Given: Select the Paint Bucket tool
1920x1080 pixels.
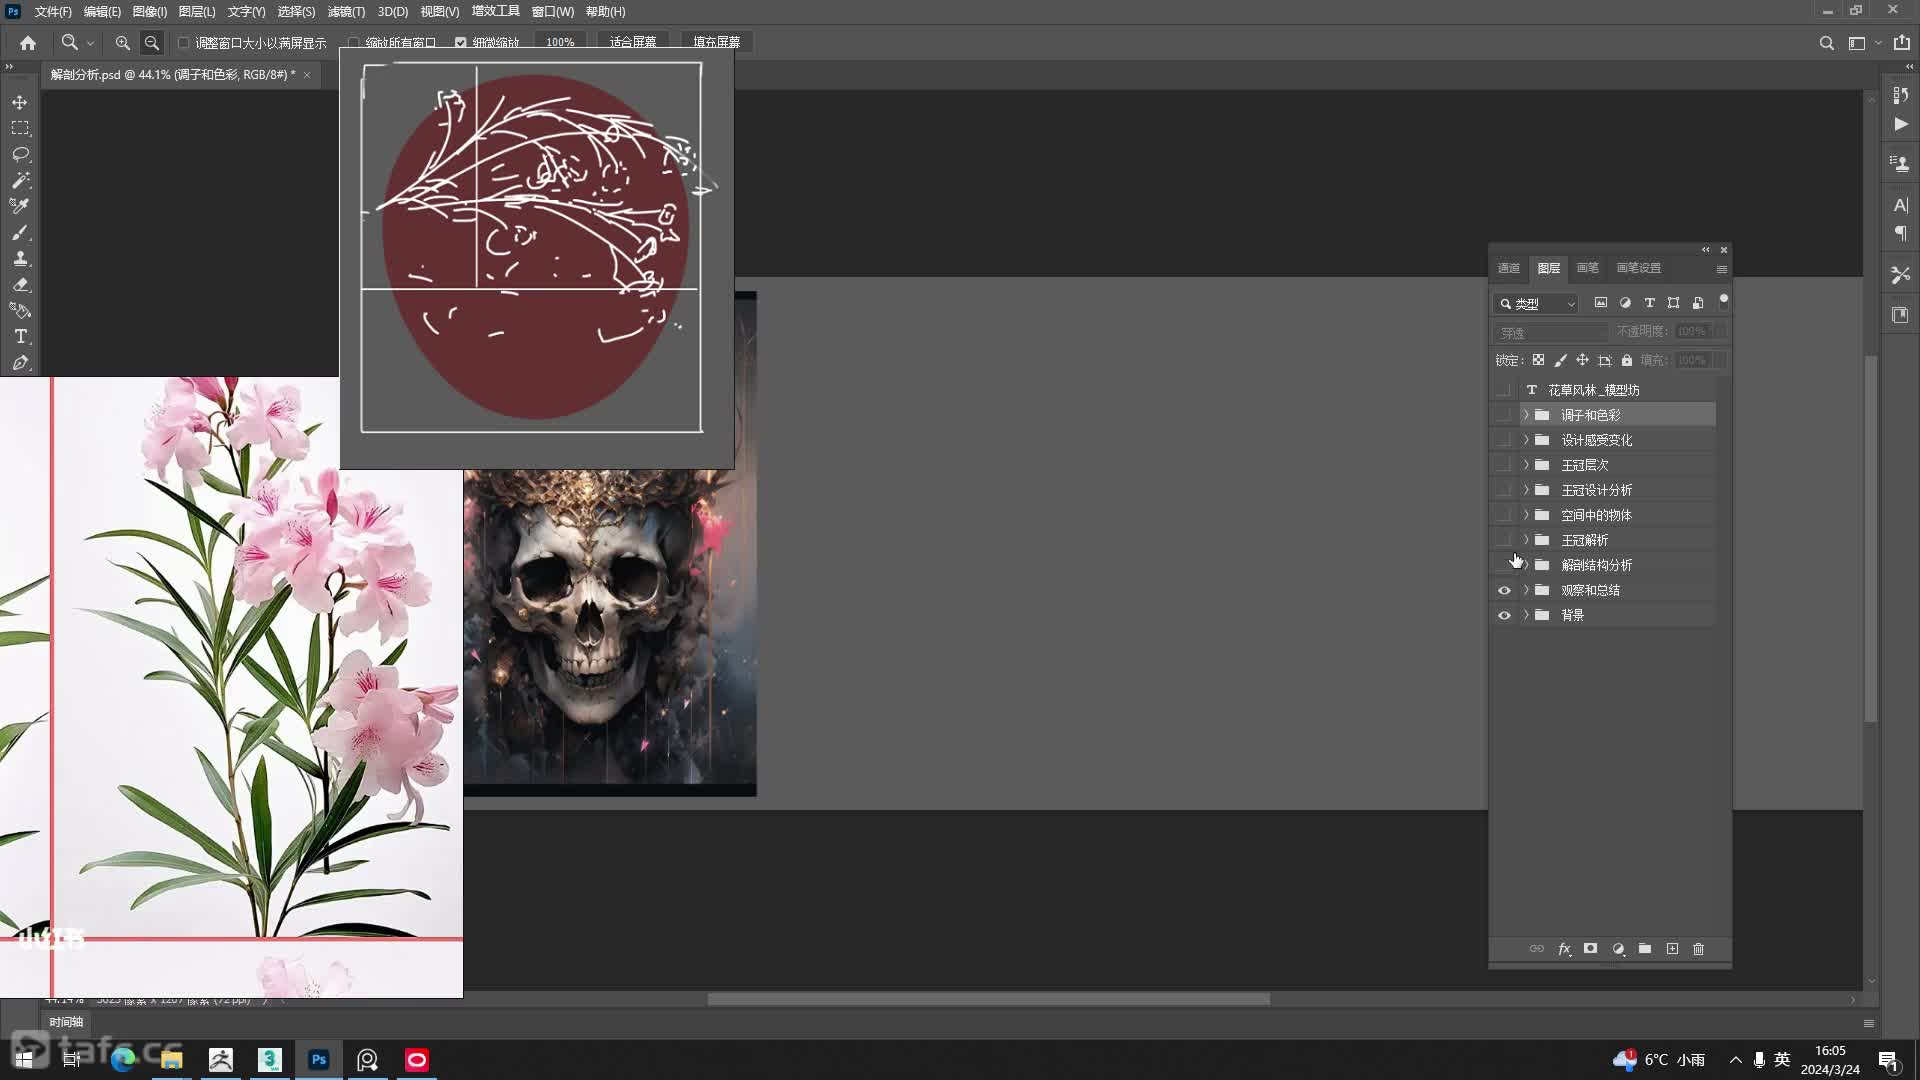Looking at the screenshot, I should click(x=20, y=310).
